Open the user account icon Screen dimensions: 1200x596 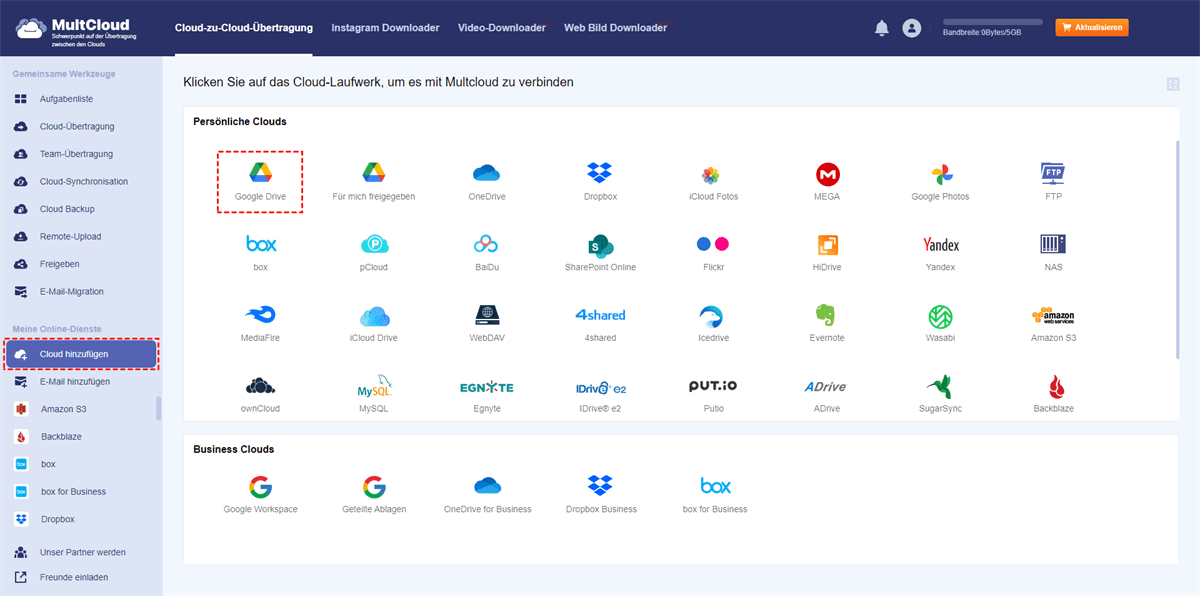911,27
